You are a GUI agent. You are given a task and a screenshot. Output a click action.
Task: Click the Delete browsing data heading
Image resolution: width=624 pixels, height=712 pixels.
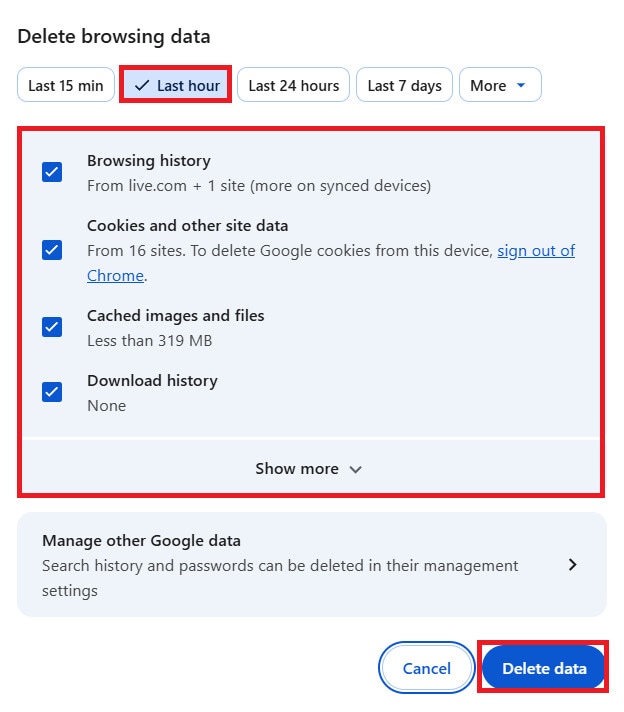tap(114, 36)
